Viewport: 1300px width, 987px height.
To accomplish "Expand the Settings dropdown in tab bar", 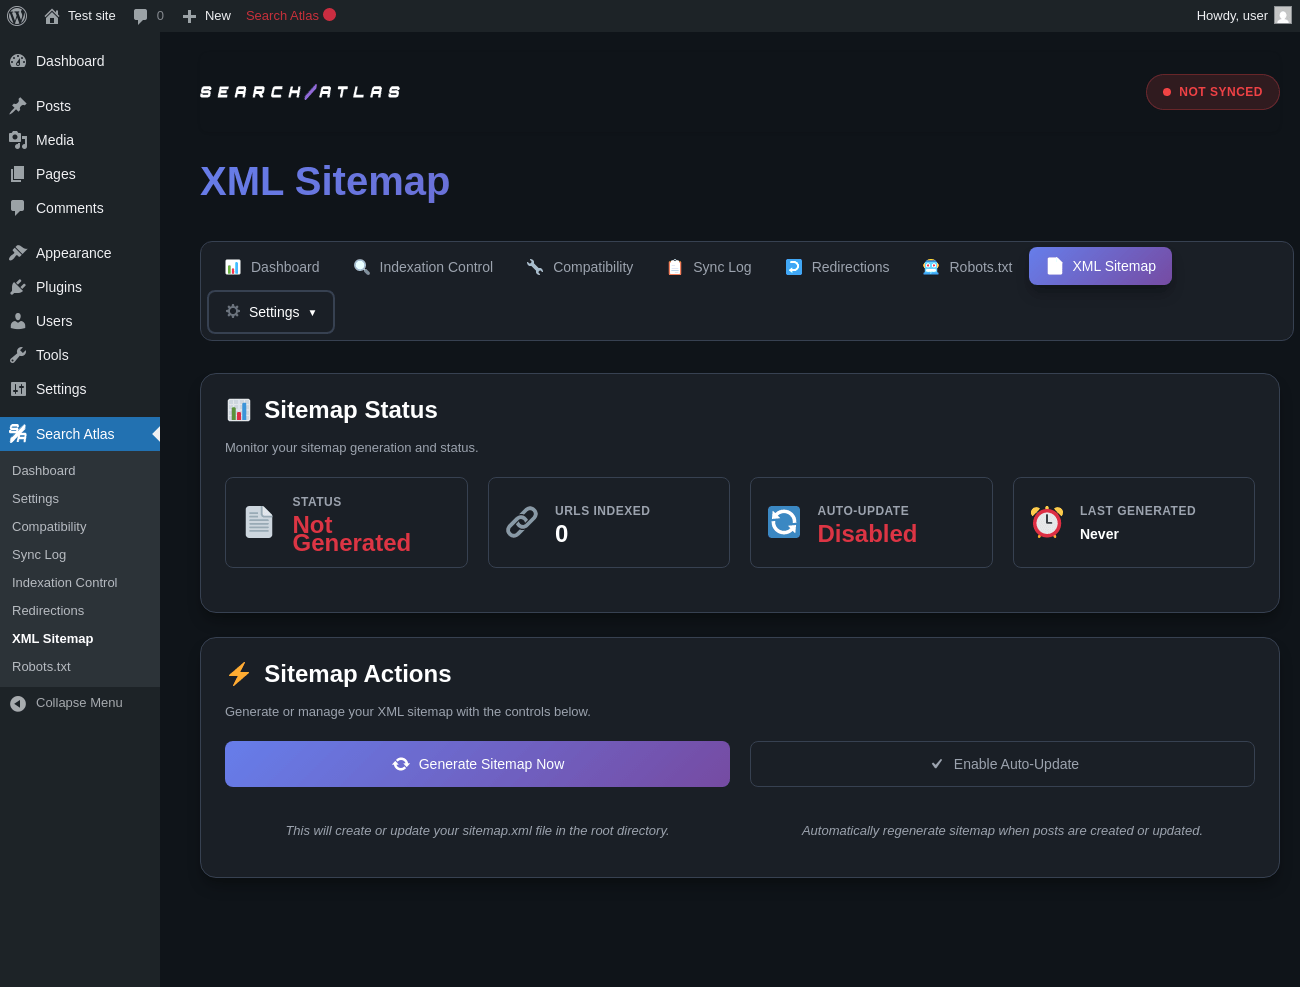I will point(271,312).
